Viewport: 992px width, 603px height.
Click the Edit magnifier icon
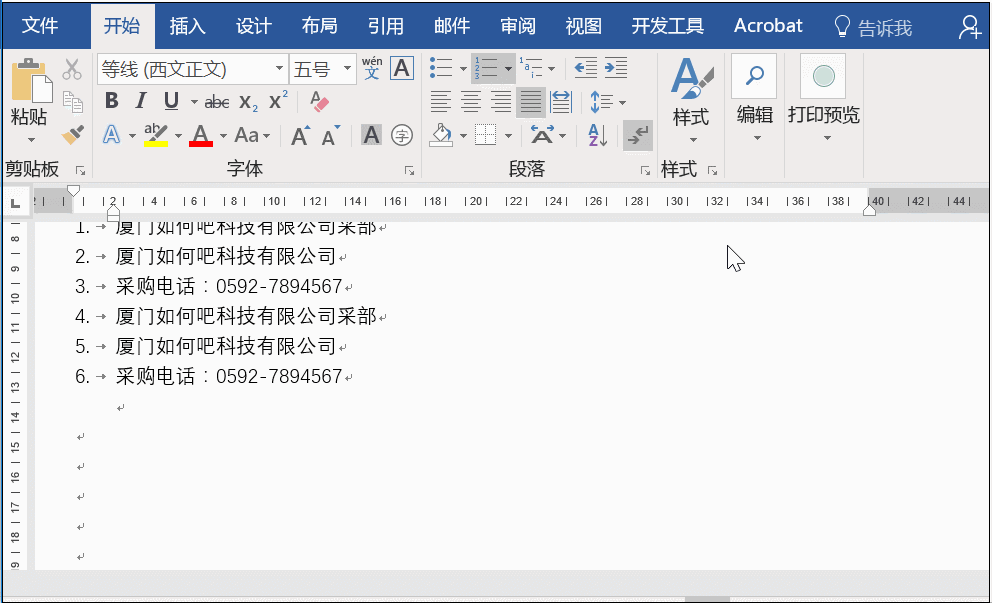point(754,76)
